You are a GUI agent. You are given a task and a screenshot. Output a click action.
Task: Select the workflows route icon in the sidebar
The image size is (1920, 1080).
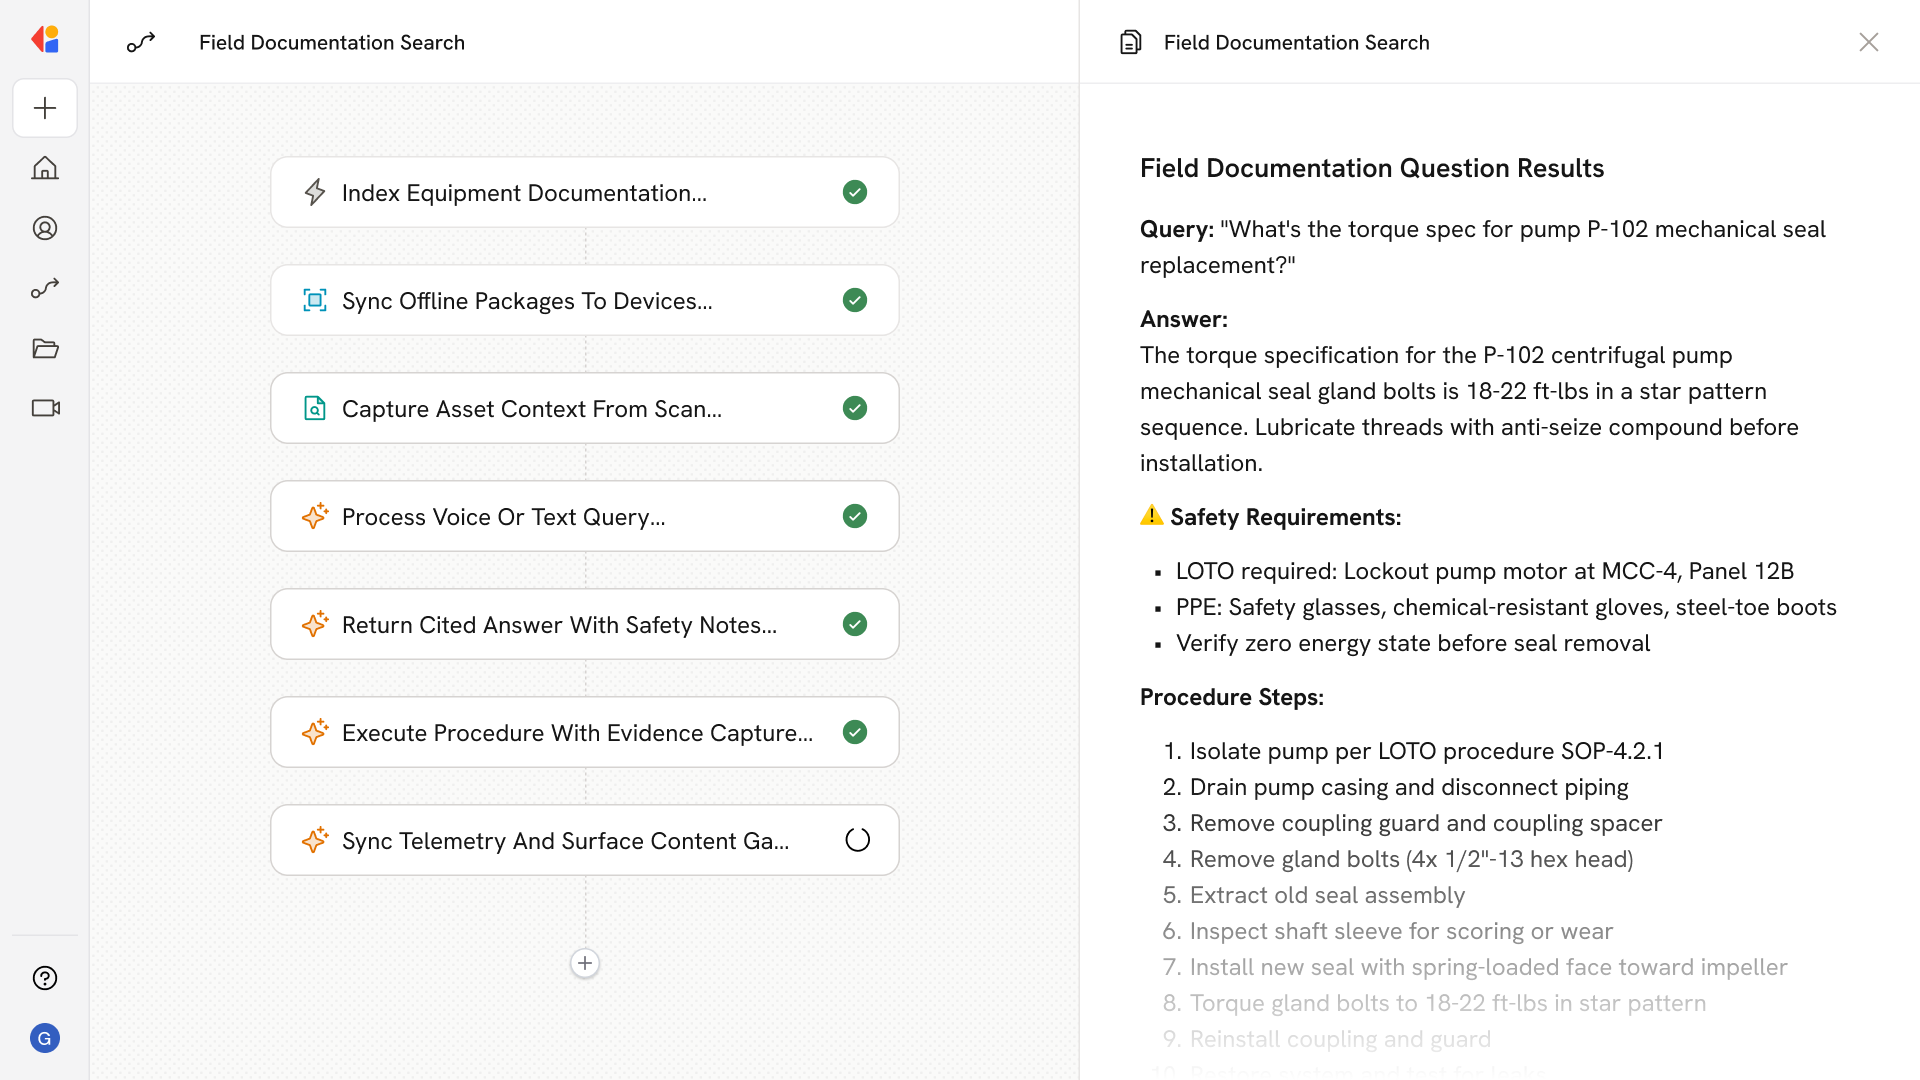coord(45,288)
